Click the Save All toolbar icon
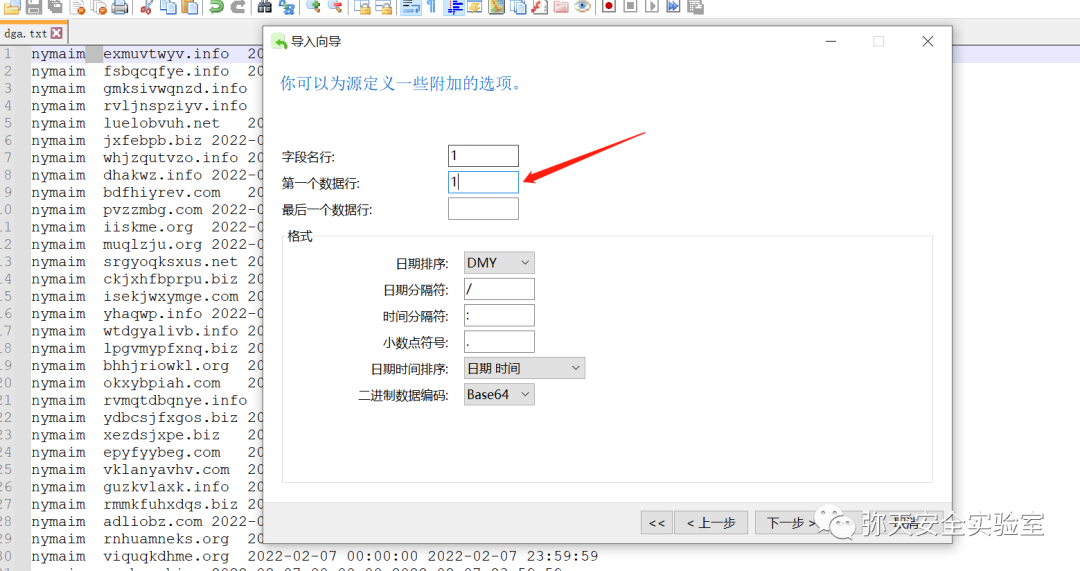The image size is (1080, 571). [x=55, y=7]
